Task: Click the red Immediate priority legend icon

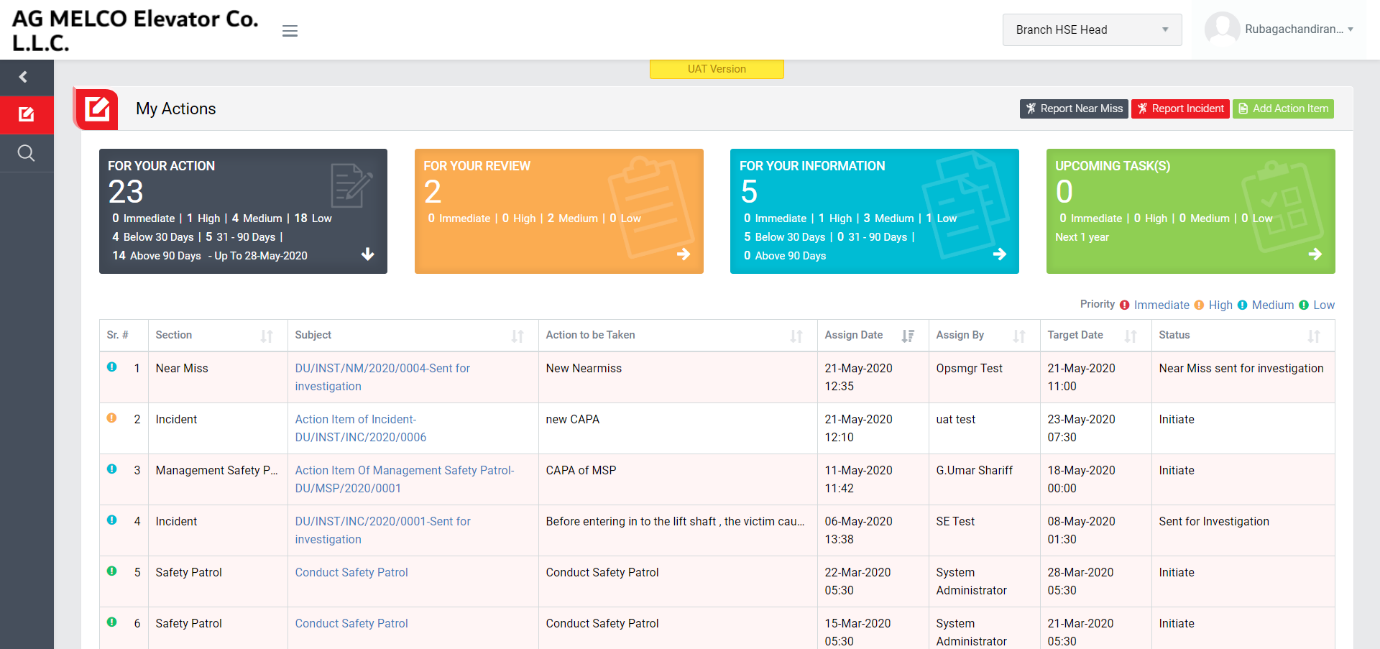Action: [1125, 305]
